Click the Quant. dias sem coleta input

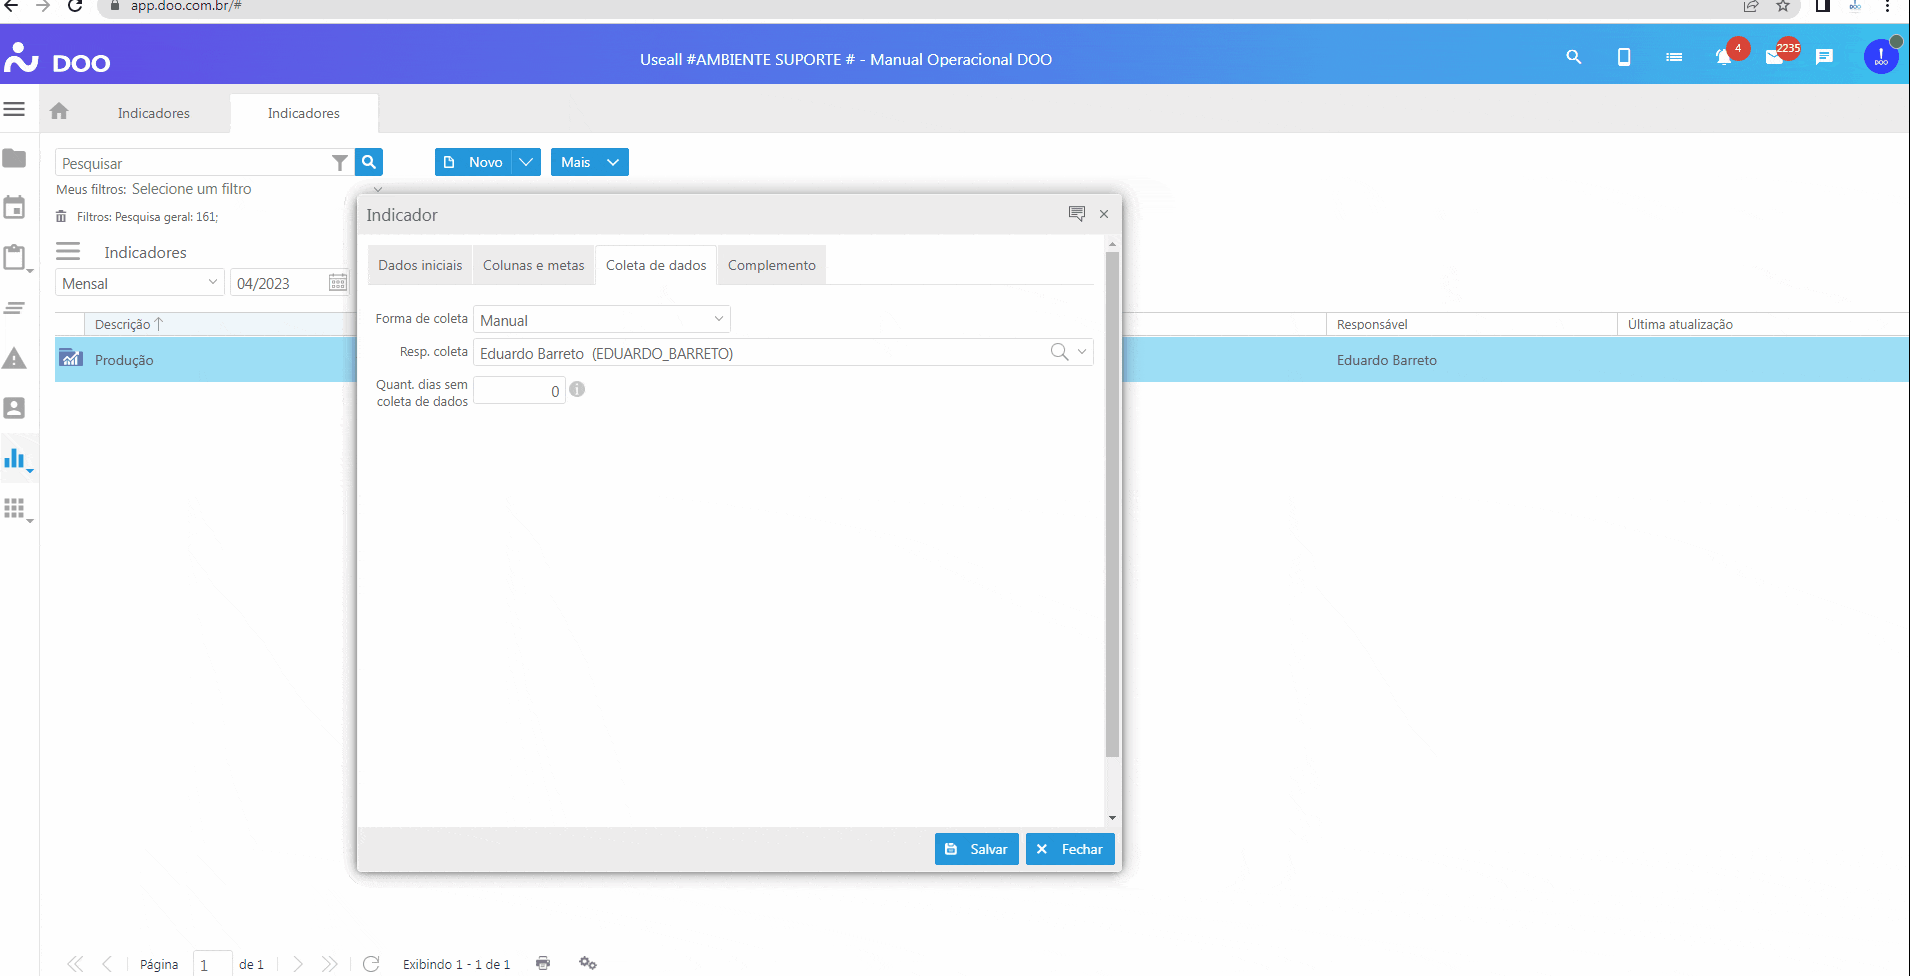pyautogui.click(x=519, y=391)
